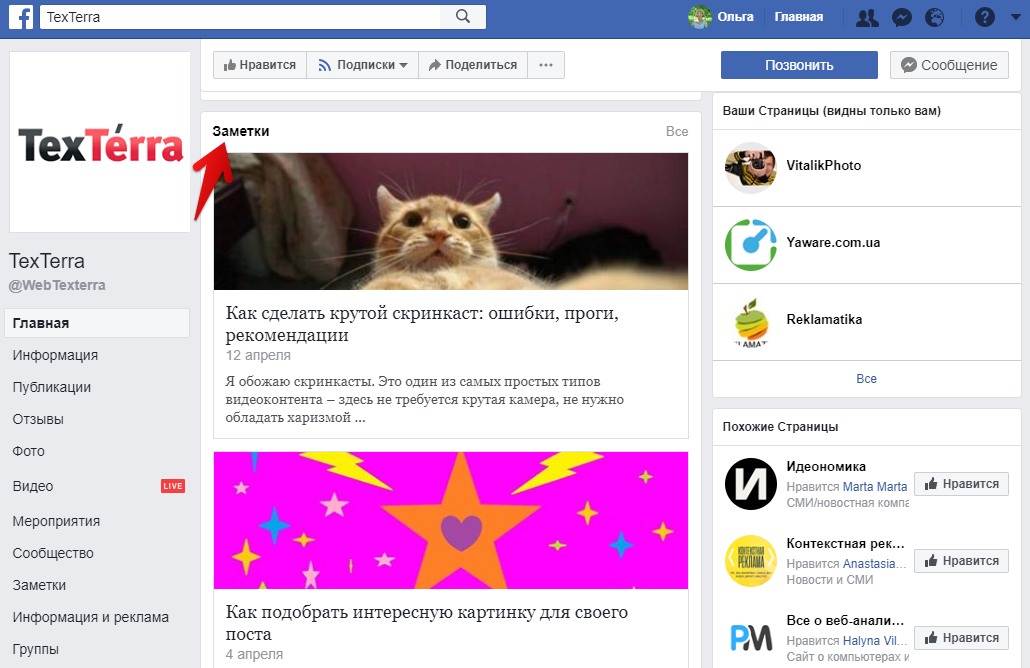Viewport: 1030px width, 668px height.
Task: Click the search magnifier icon
Action: [x=463, y=16]
